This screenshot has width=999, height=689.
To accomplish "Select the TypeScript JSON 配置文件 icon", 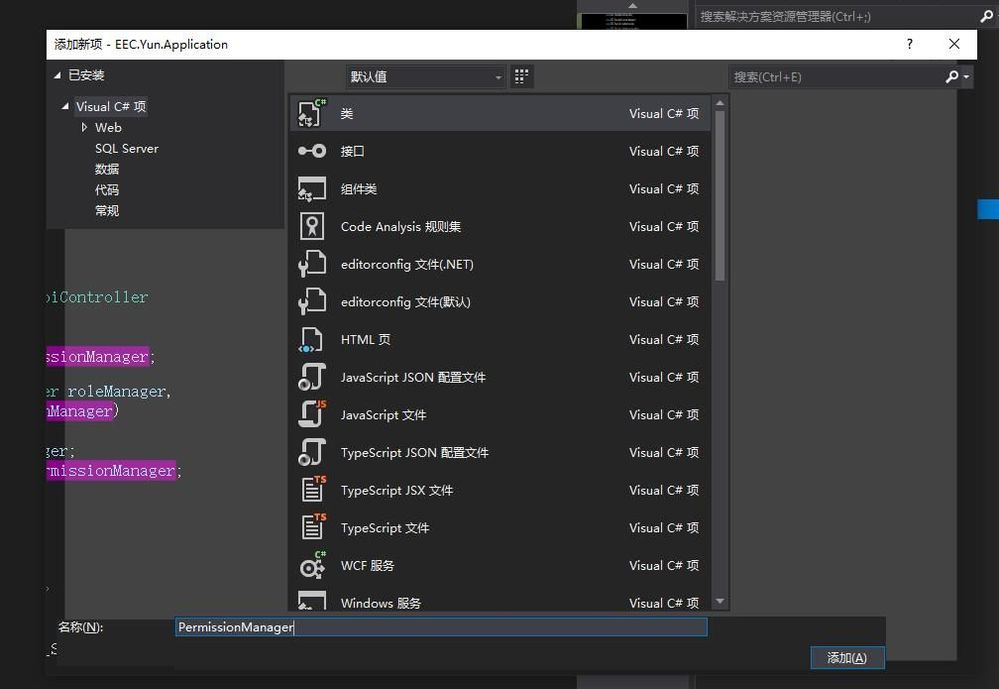I will 312,452.
